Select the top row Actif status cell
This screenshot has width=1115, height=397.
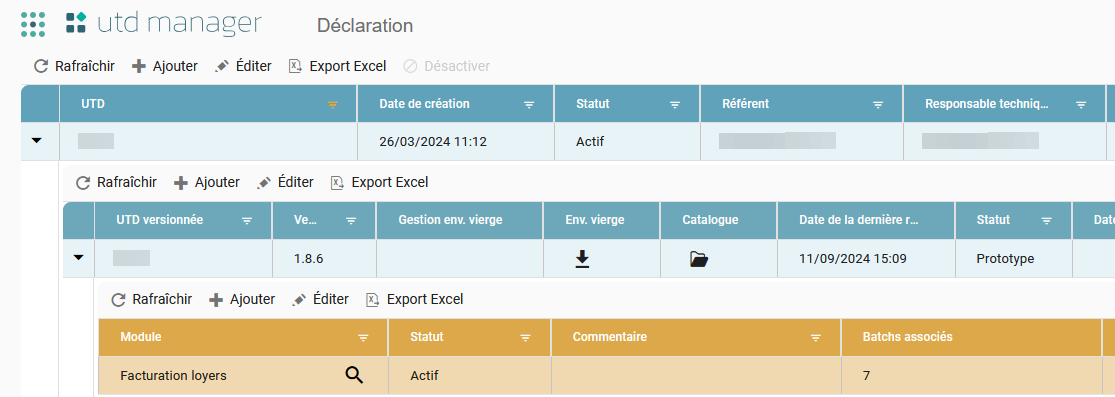(627, 142)
